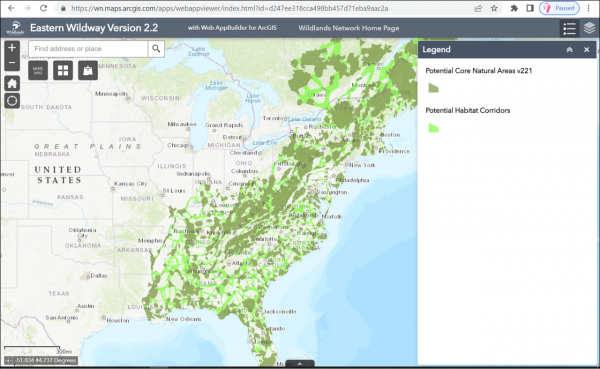Open the basemap gallery grid icon

click(x=63, y=70)
